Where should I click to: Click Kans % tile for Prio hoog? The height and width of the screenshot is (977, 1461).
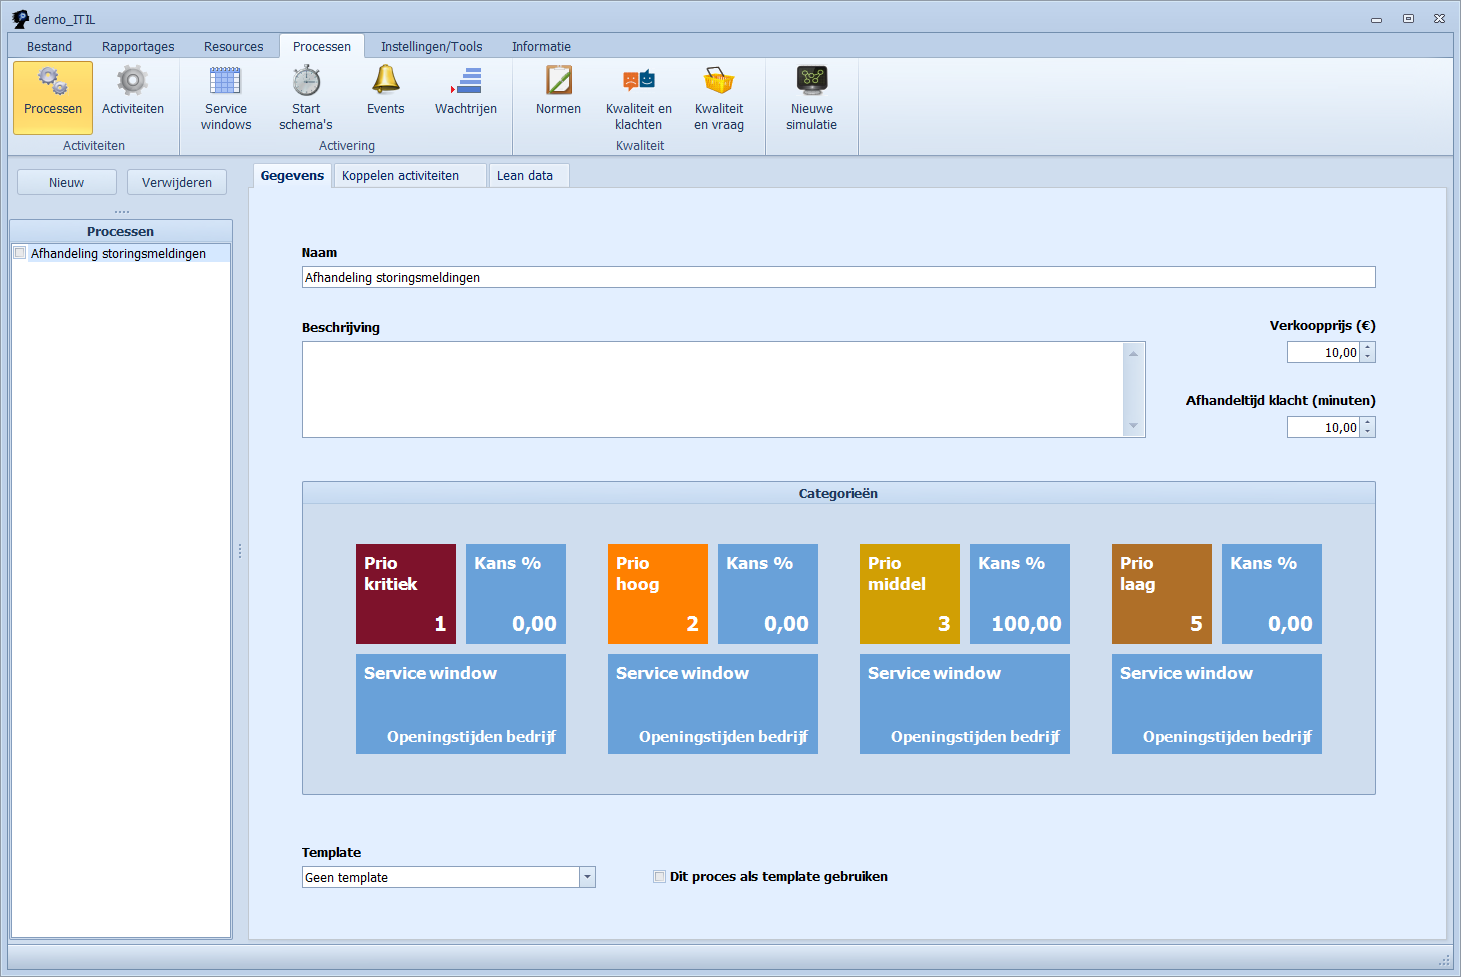(768, 594)
